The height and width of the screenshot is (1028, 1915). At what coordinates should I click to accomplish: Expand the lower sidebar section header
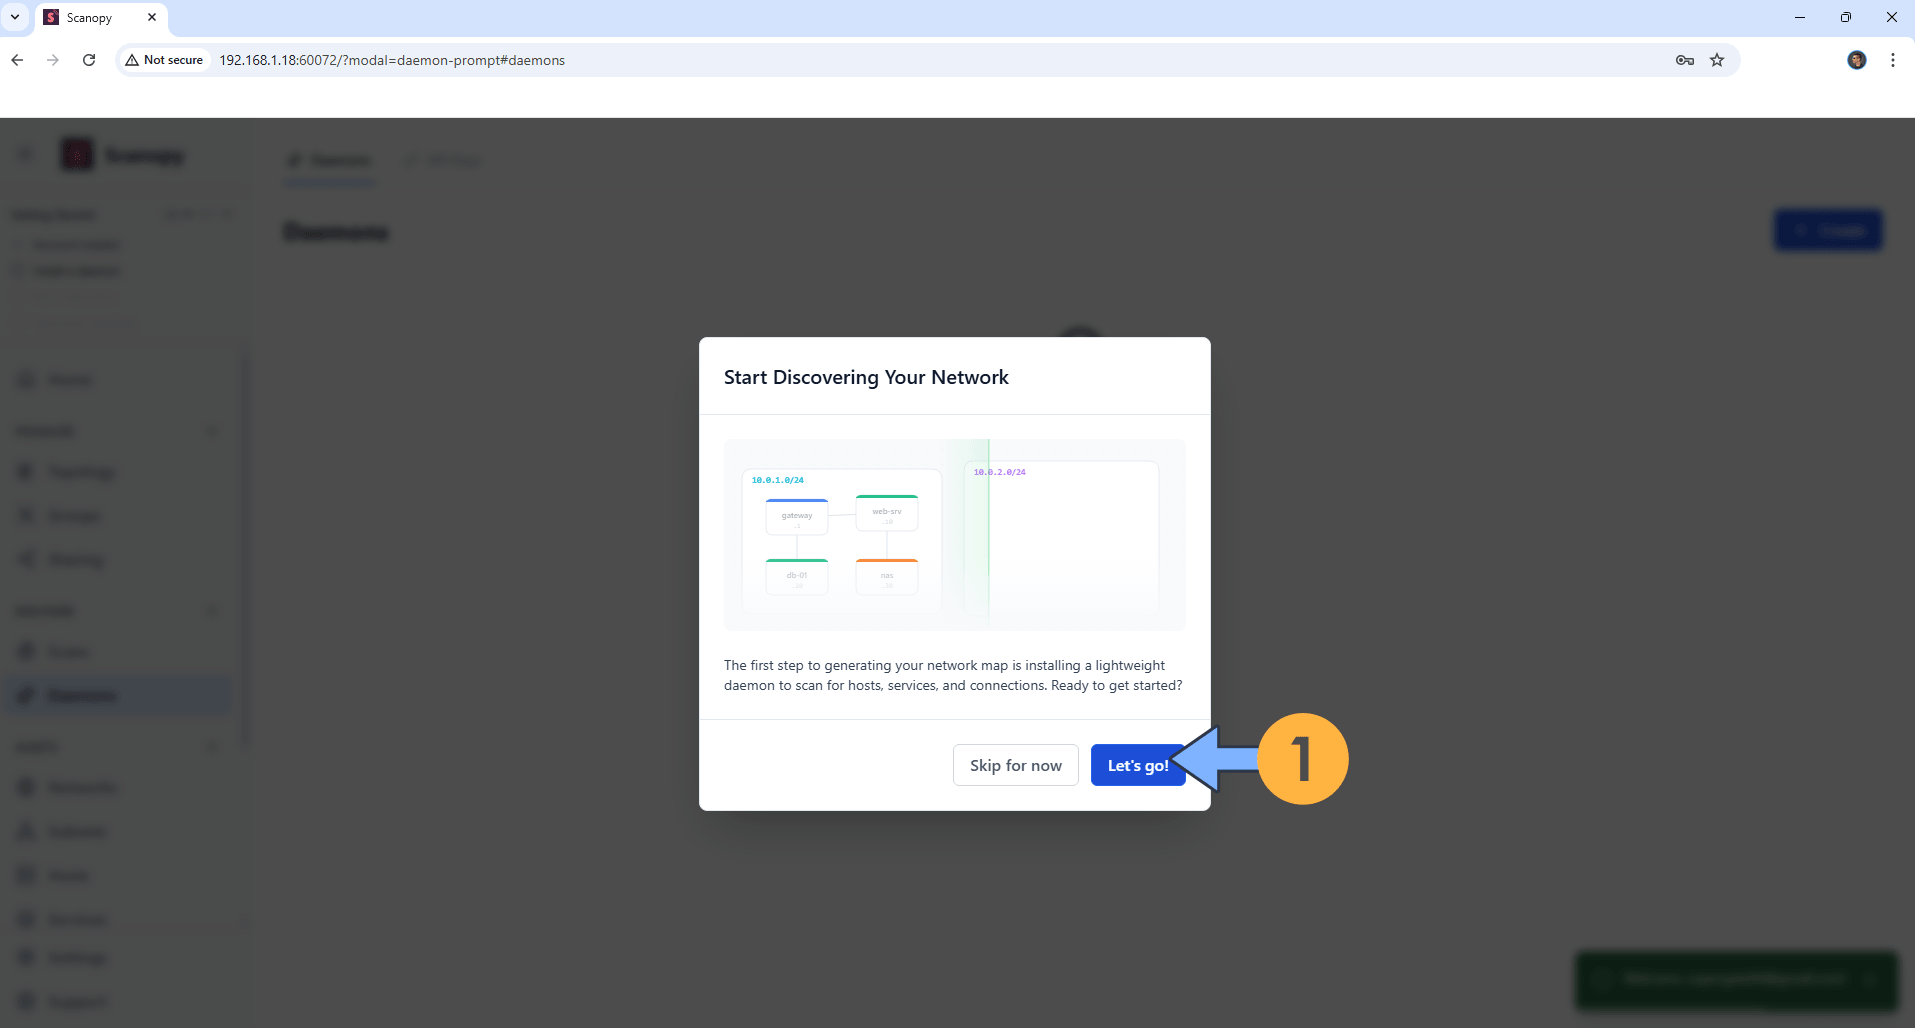pyautogui.click(x=212, y=746)
